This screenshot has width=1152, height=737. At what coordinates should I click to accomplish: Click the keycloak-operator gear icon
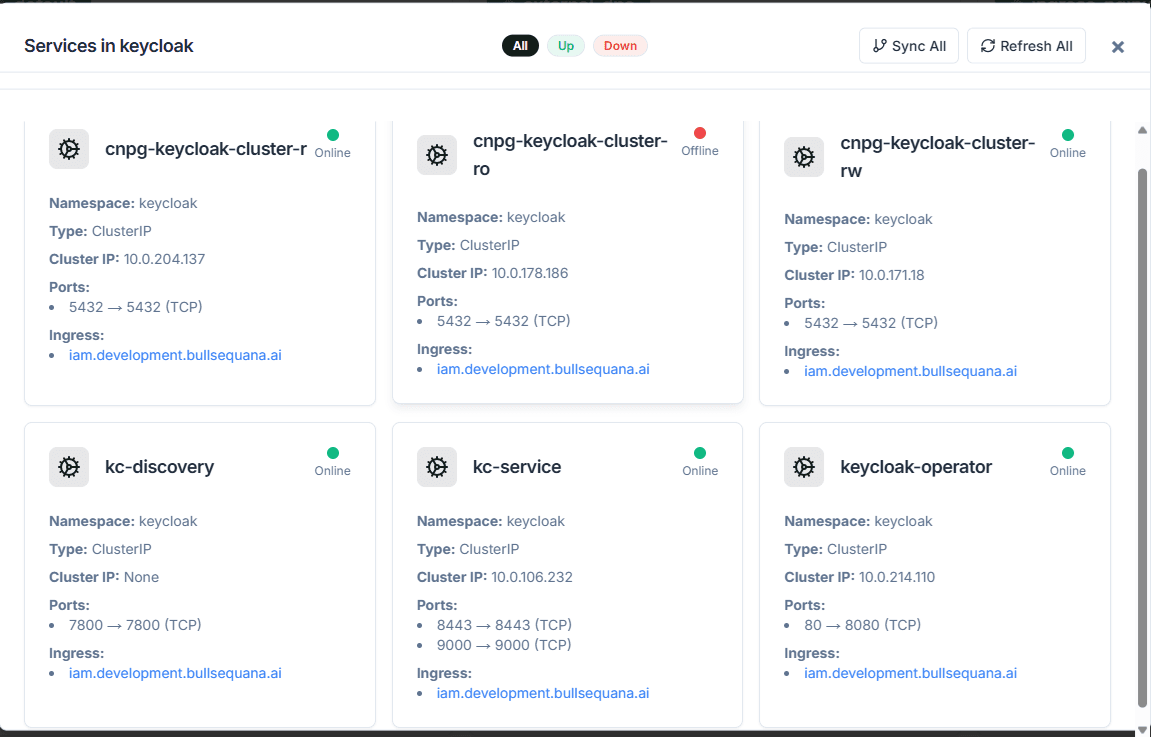click(x=803, y=467)
